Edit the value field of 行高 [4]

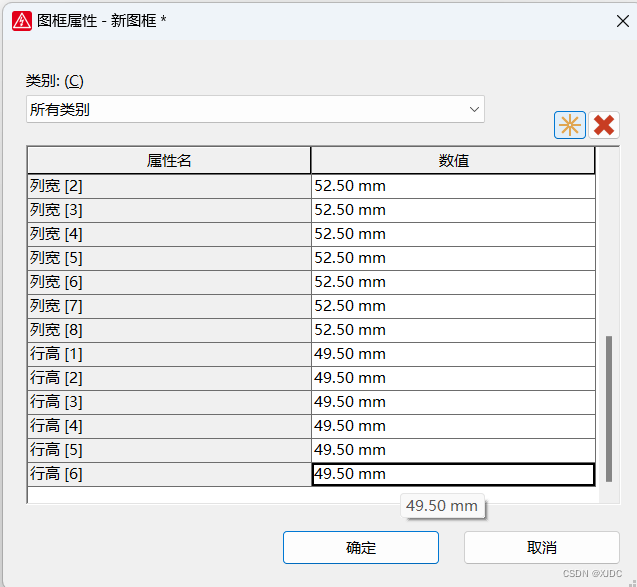453,426
